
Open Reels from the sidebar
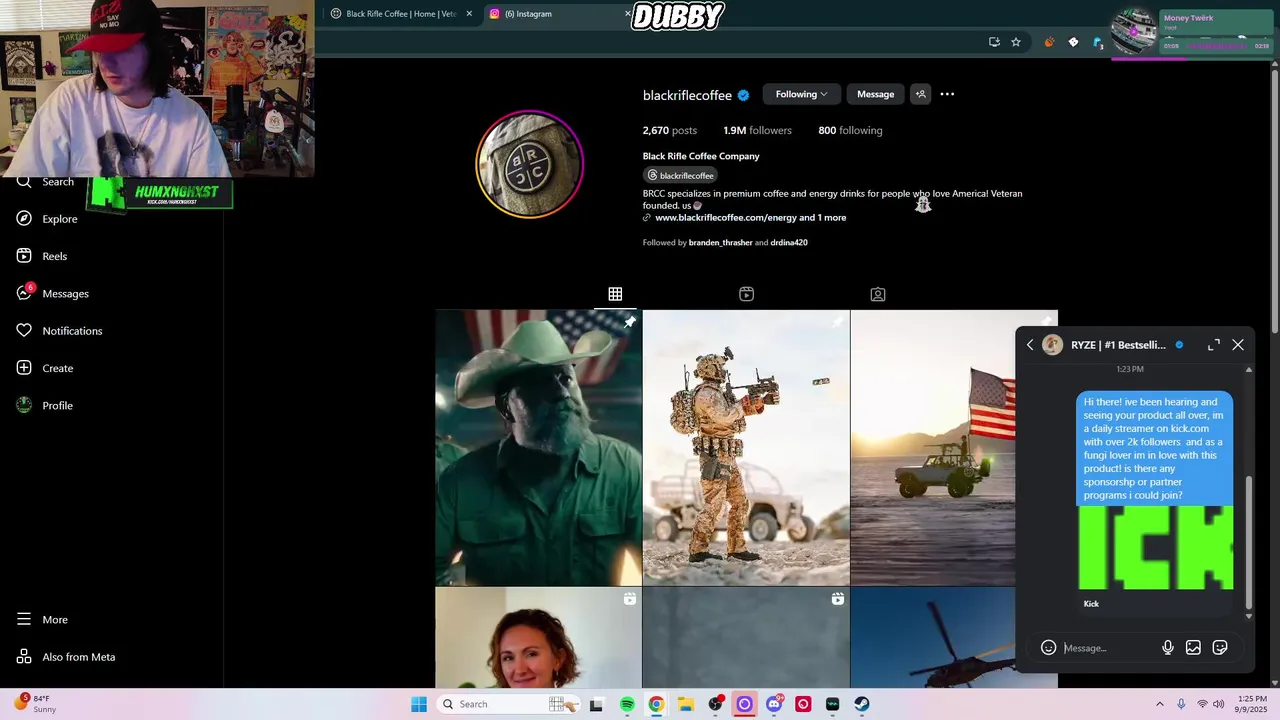[42, 256]
